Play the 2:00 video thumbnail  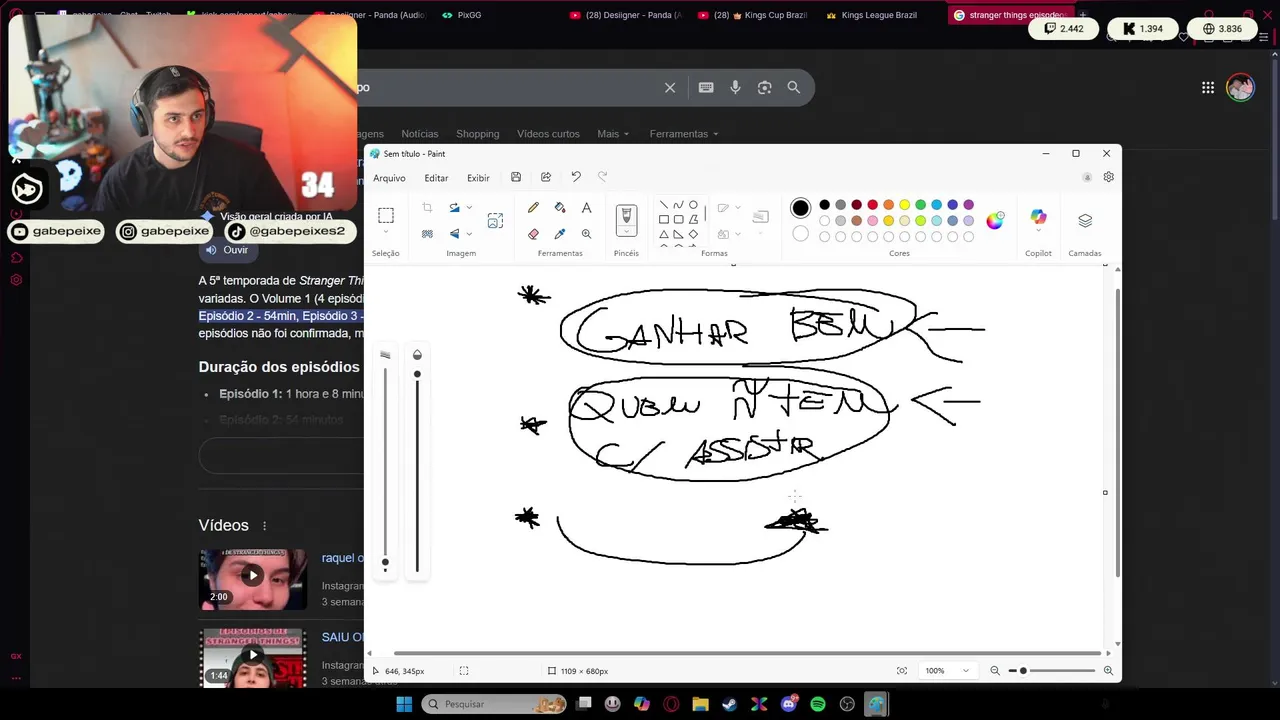[253, 578]
